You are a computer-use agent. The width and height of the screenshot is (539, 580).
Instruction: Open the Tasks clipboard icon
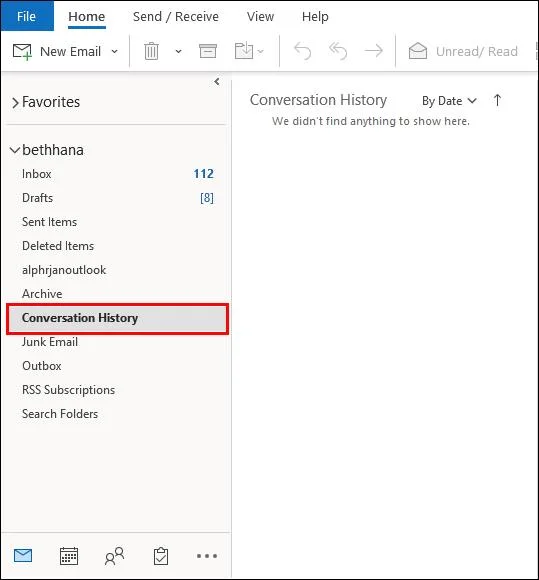point(161,556)
